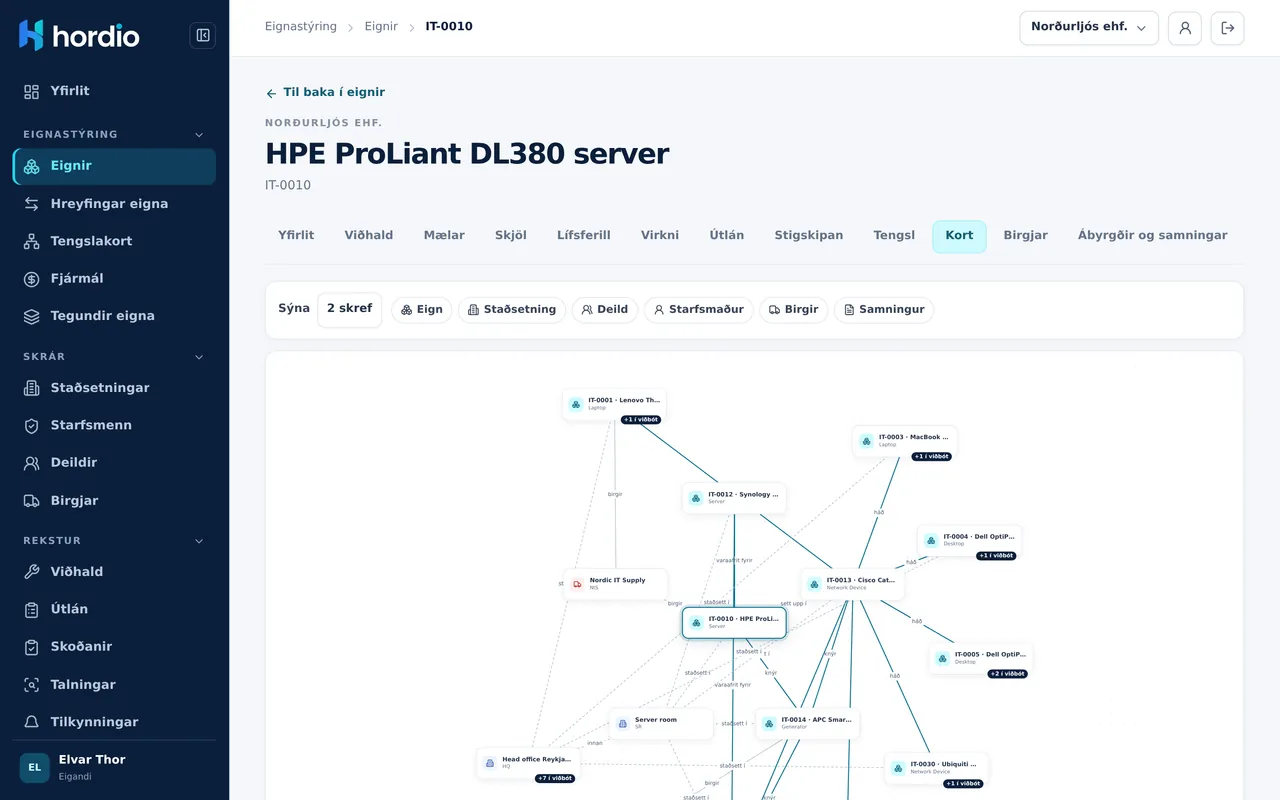Open Fjármál in the sidebar
Screen dimensions: 1280x800
(114, 279)
